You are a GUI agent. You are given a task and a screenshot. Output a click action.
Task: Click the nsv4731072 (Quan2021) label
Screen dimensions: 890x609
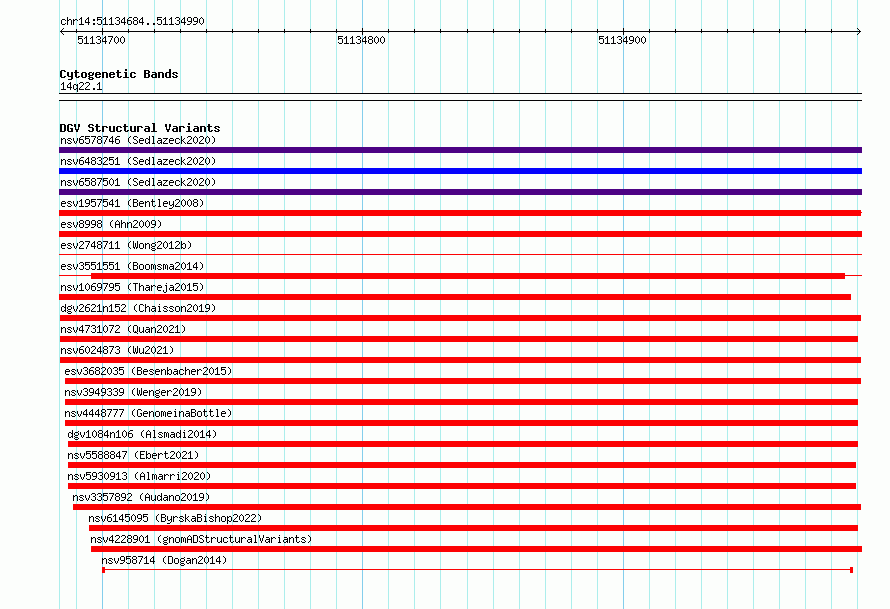point(123,329)
